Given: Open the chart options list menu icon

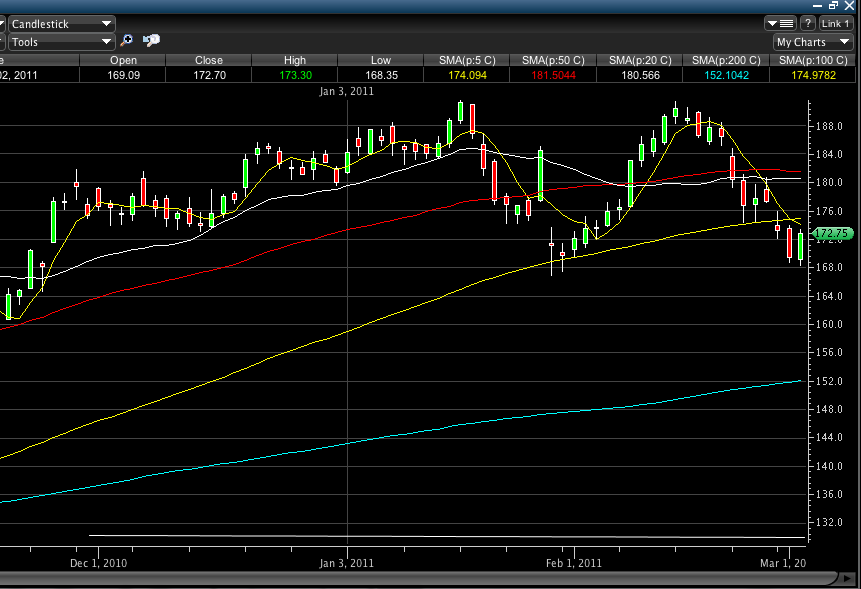Looking at the screenshot, I should pyautogui.click(x=780, y=23).
